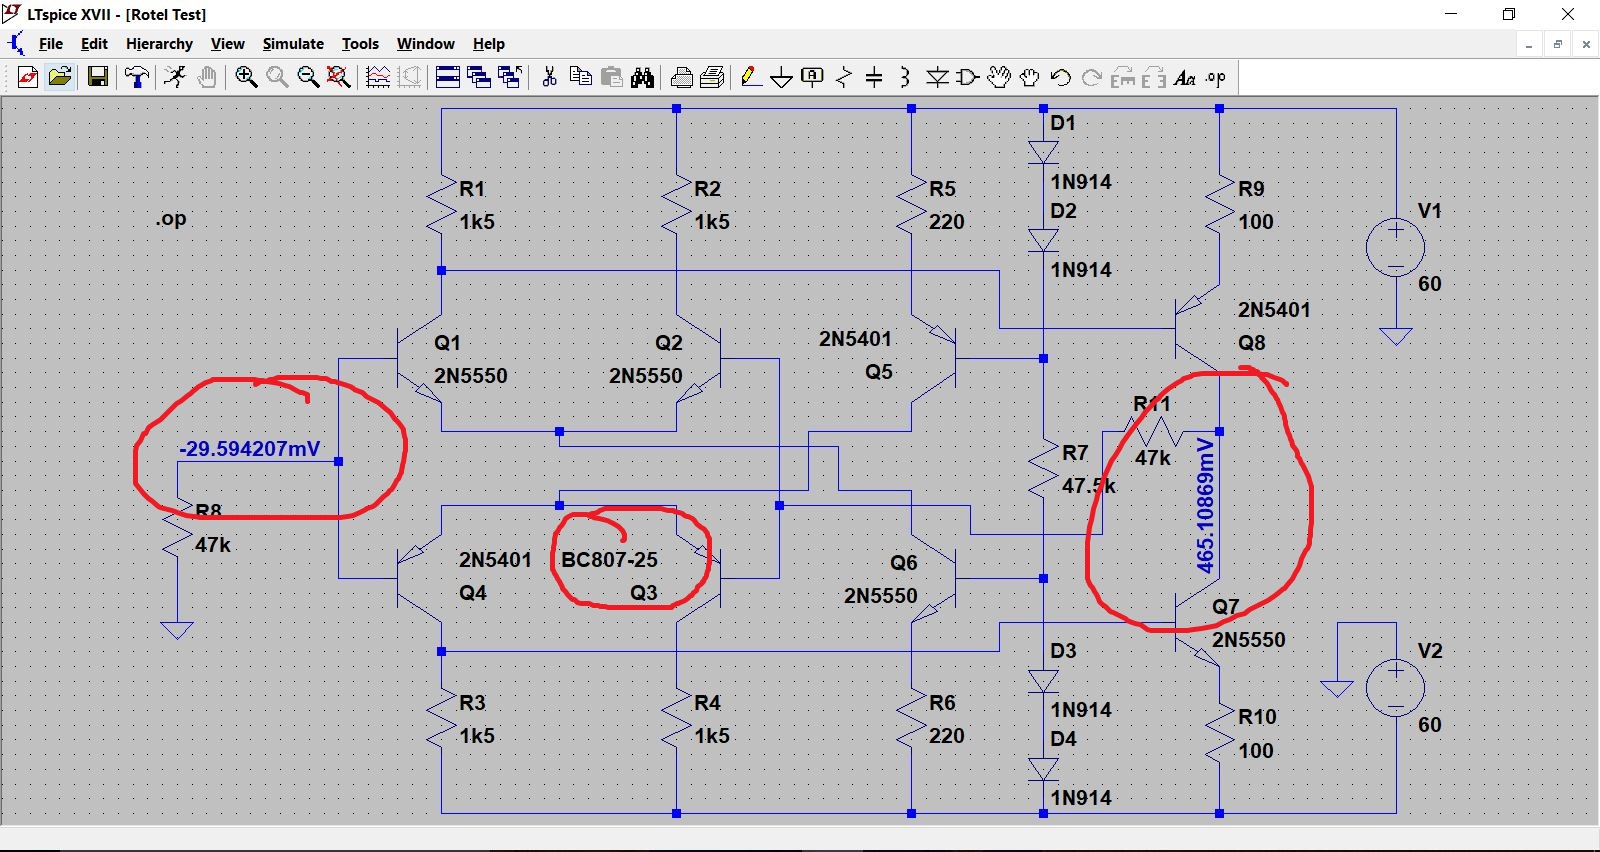Click the Halt simulation hand icon

pyautogui.click(x=207, y=77)
